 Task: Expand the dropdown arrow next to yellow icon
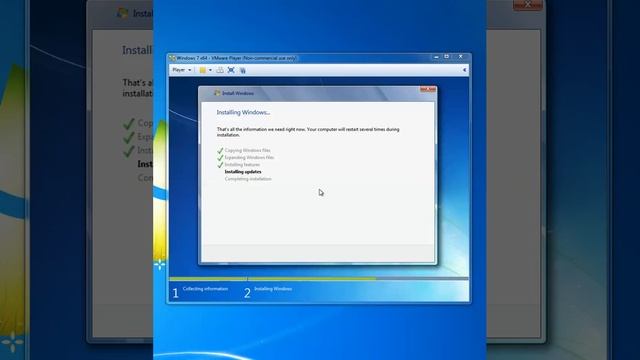pyautogui.click(x=210, y=70)
